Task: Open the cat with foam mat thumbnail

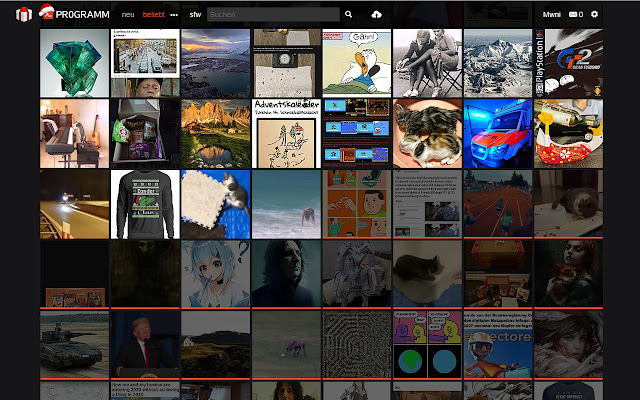Action: [x=216, y=204]
